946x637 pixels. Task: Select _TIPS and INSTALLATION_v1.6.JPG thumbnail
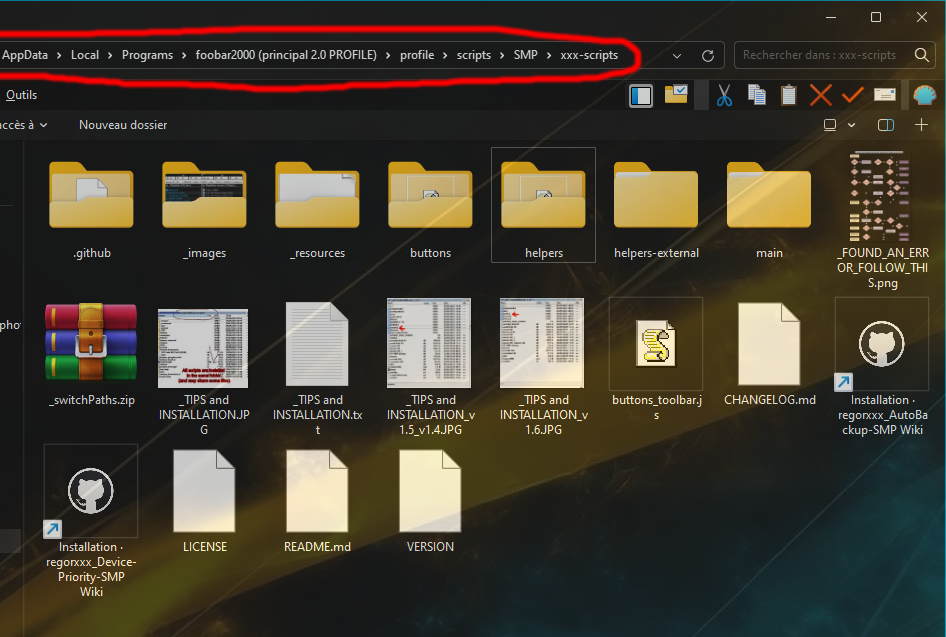(544, 368)
